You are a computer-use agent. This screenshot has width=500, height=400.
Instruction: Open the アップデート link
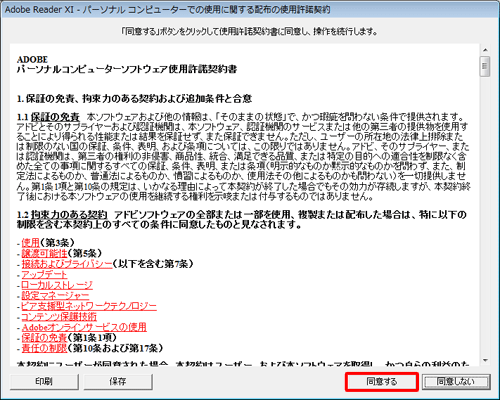coord(44,274)
